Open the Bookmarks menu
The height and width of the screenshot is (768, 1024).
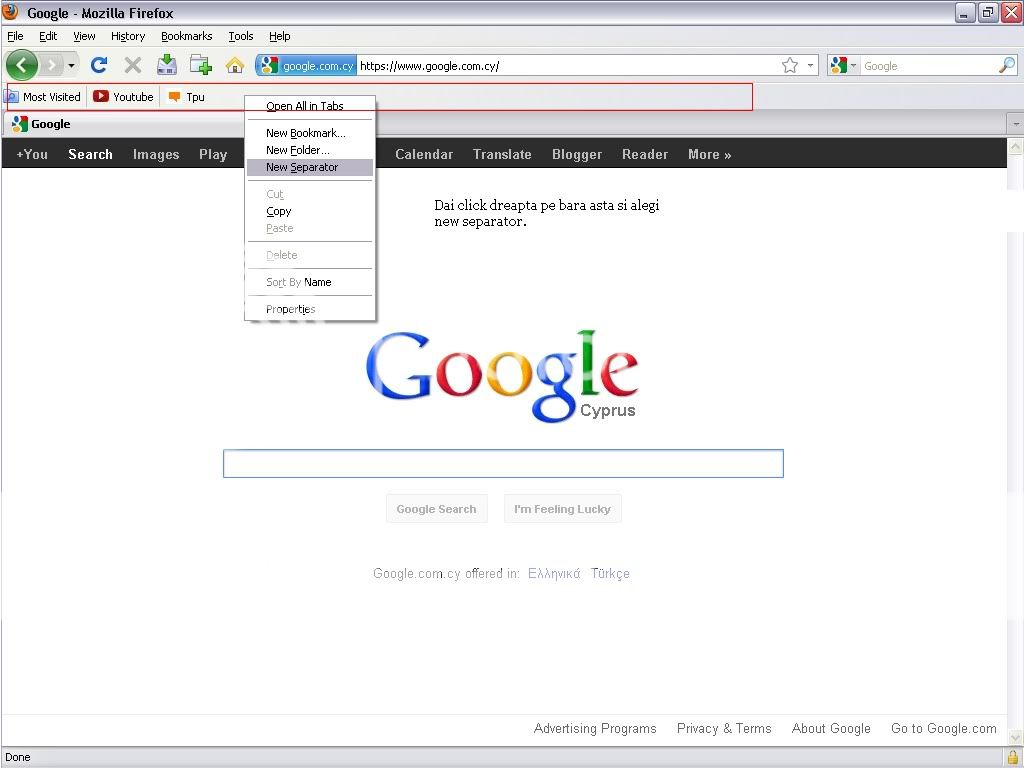click(x=187, y=36)
